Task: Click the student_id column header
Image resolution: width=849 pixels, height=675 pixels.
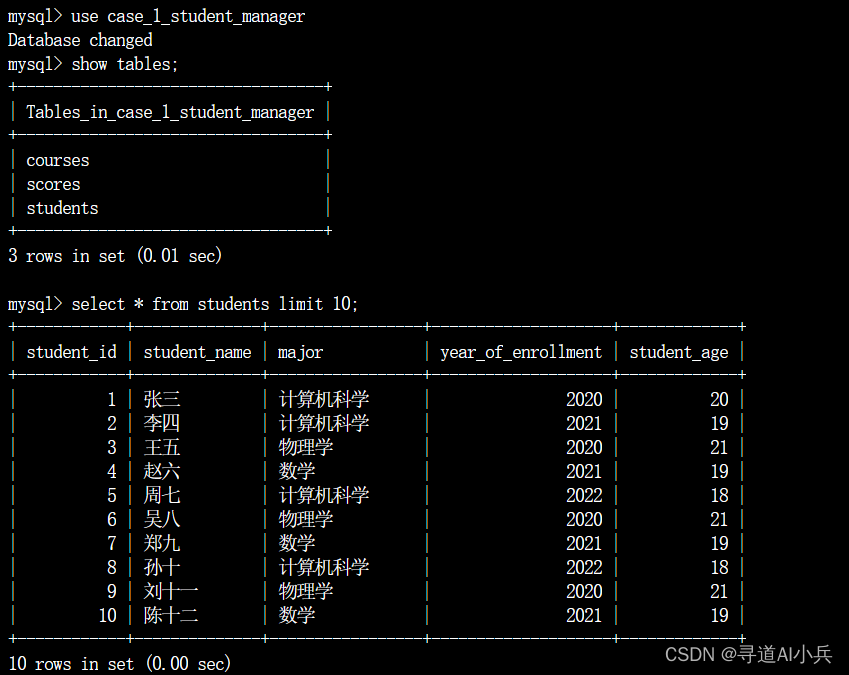Action: (71, 352)
